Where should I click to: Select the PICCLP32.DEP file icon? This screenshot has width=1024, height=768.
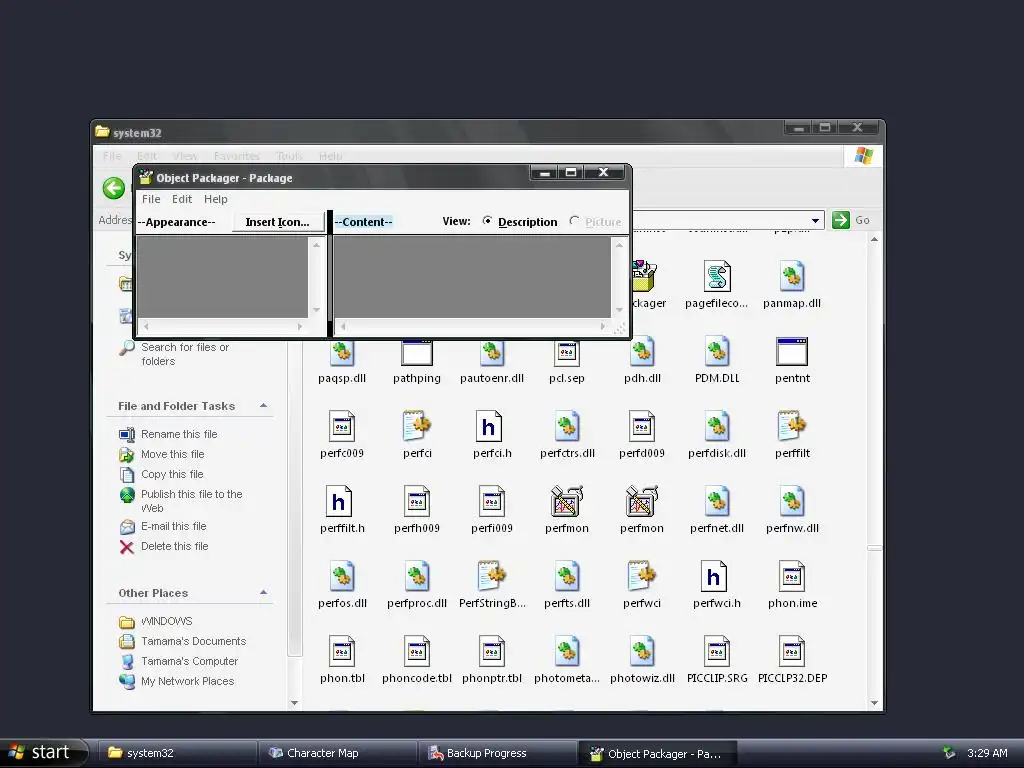pos(792,652)
